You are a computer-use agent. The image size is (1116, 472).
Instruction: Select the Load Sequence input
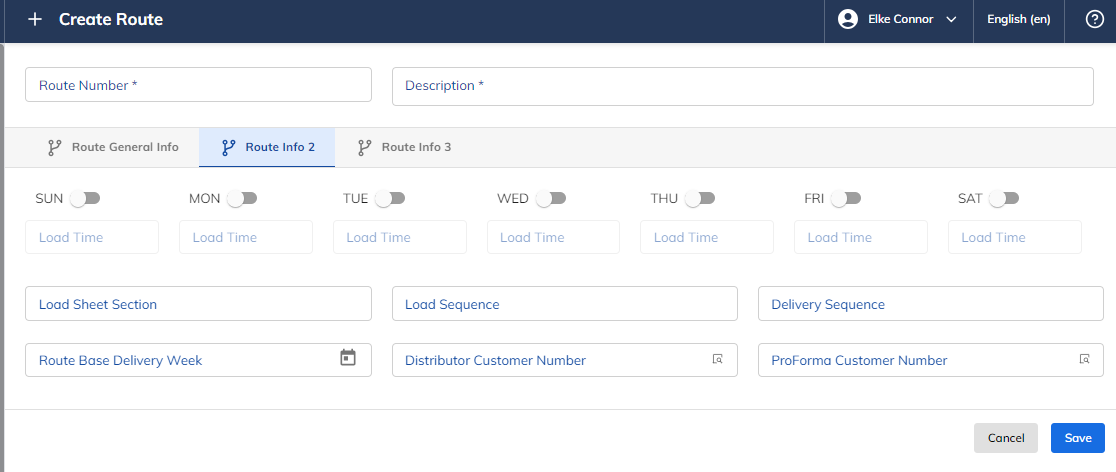(564, 304)
